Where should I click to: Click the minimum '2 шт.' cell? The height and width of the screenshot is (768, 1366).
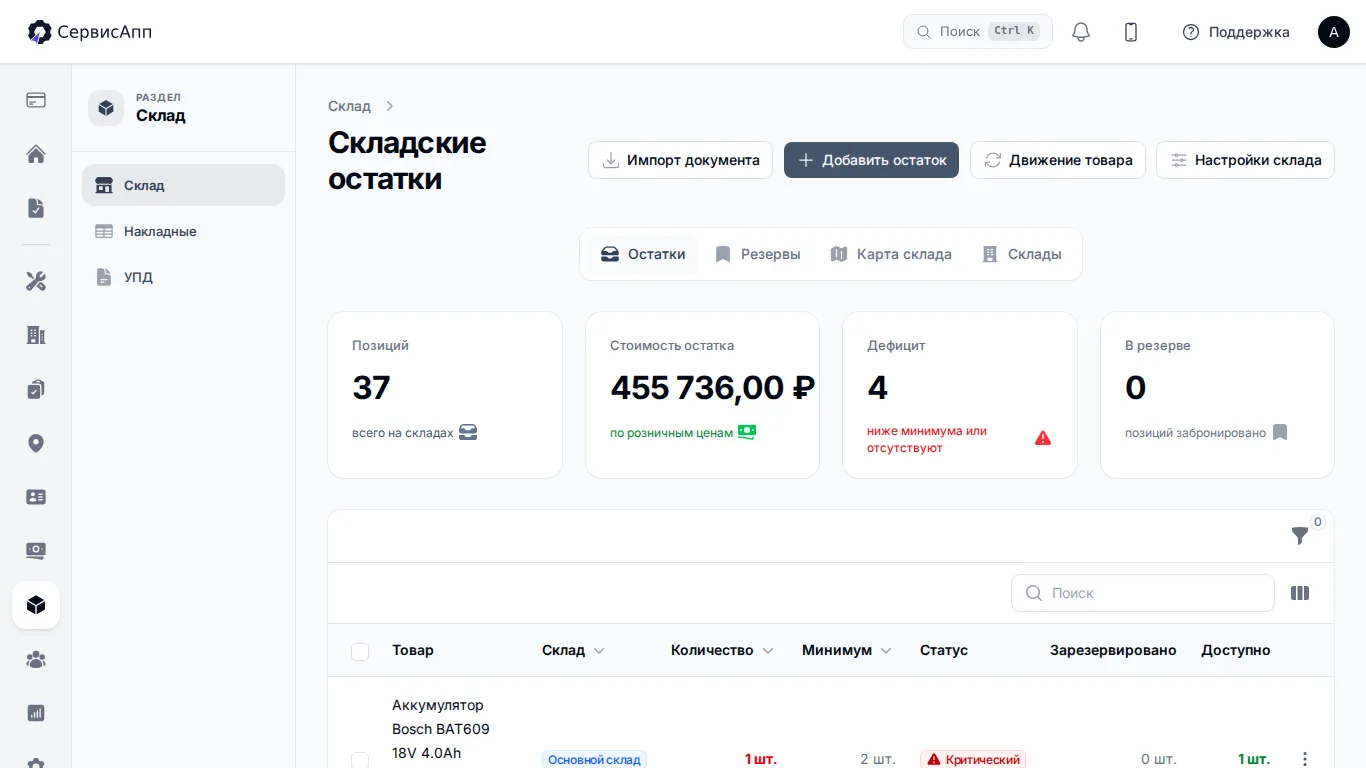click(x=877, y=759)
